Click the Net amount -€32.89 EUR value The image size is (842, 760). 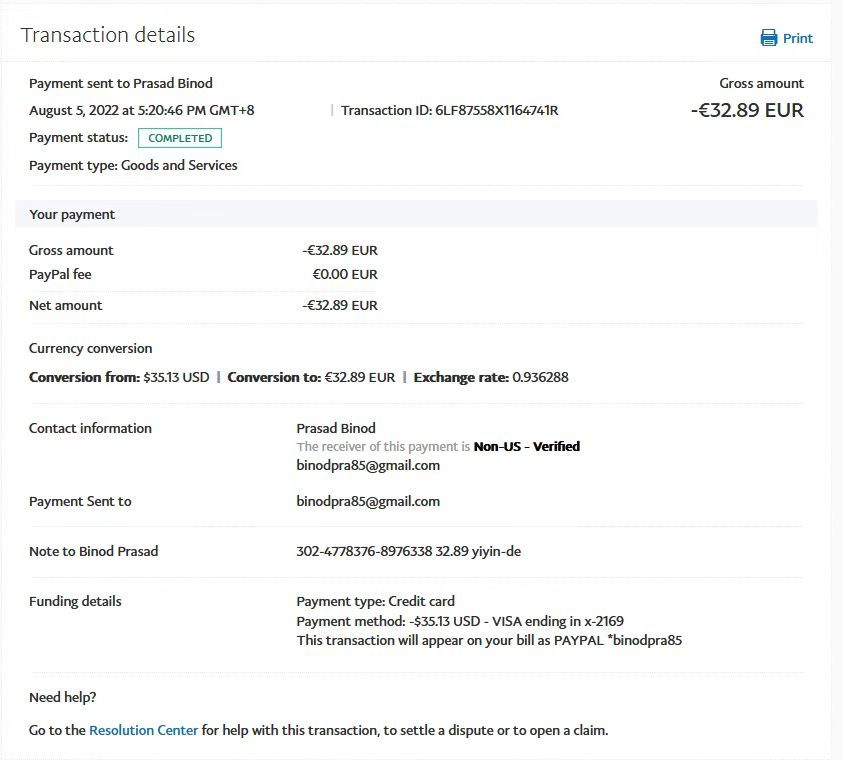(x=340, y=305)
